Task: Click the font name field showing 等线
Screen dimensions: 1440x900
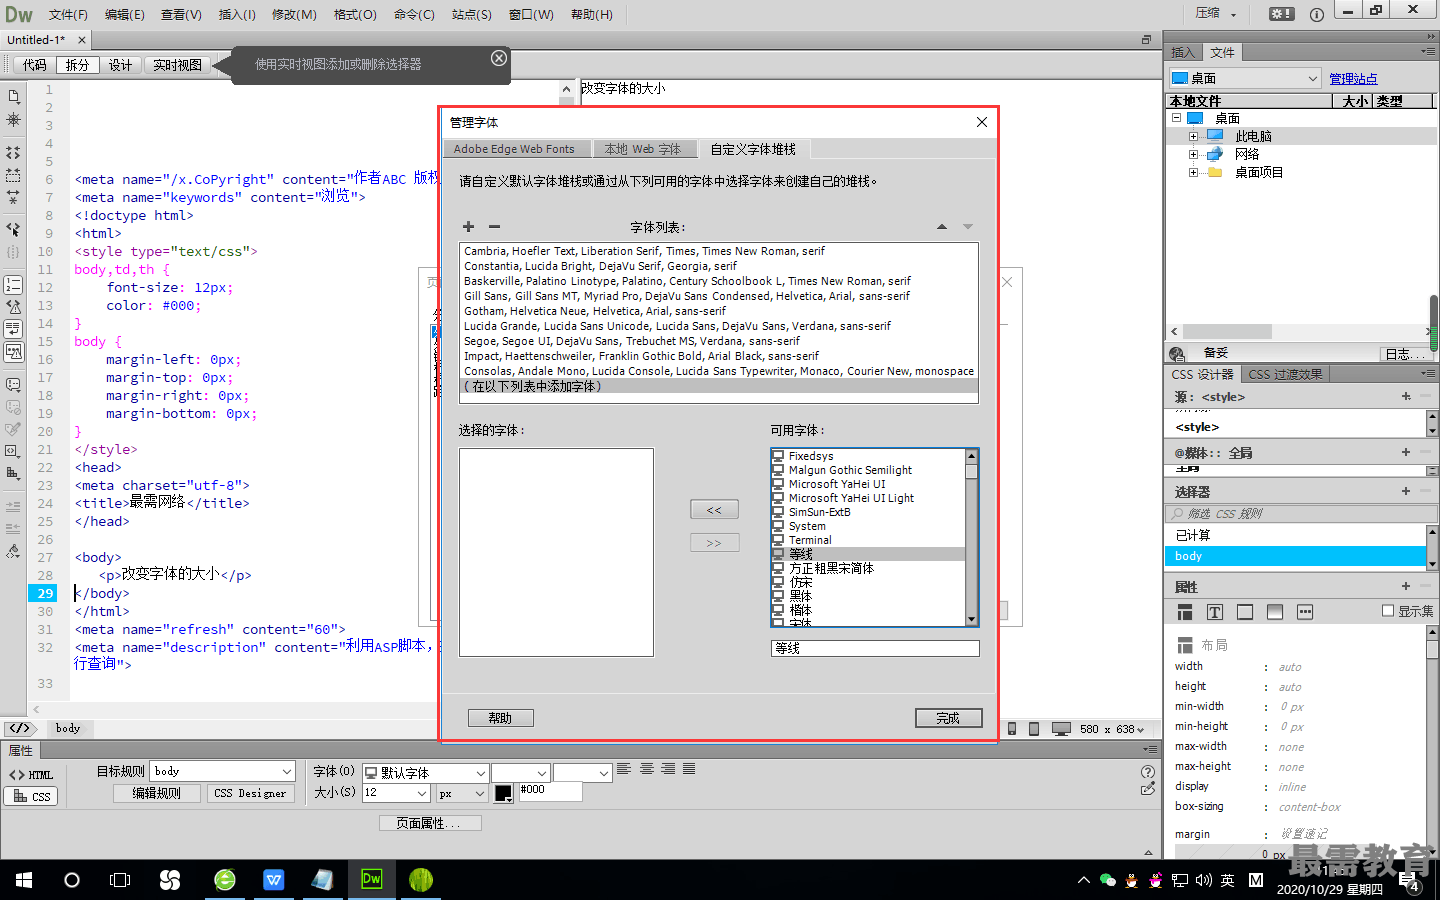Action: tap(875, 648)
